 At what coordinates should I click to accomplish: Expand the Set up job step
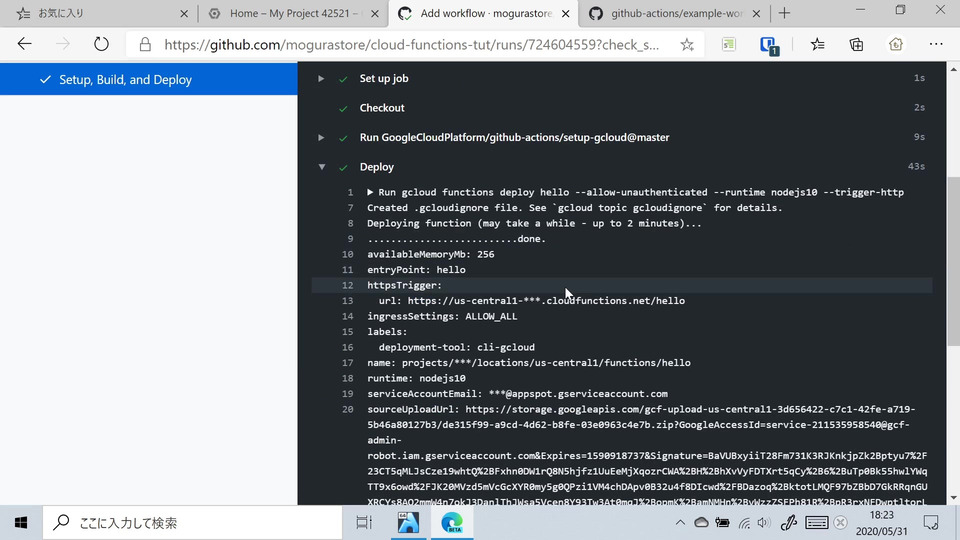[x=321, y=78]
